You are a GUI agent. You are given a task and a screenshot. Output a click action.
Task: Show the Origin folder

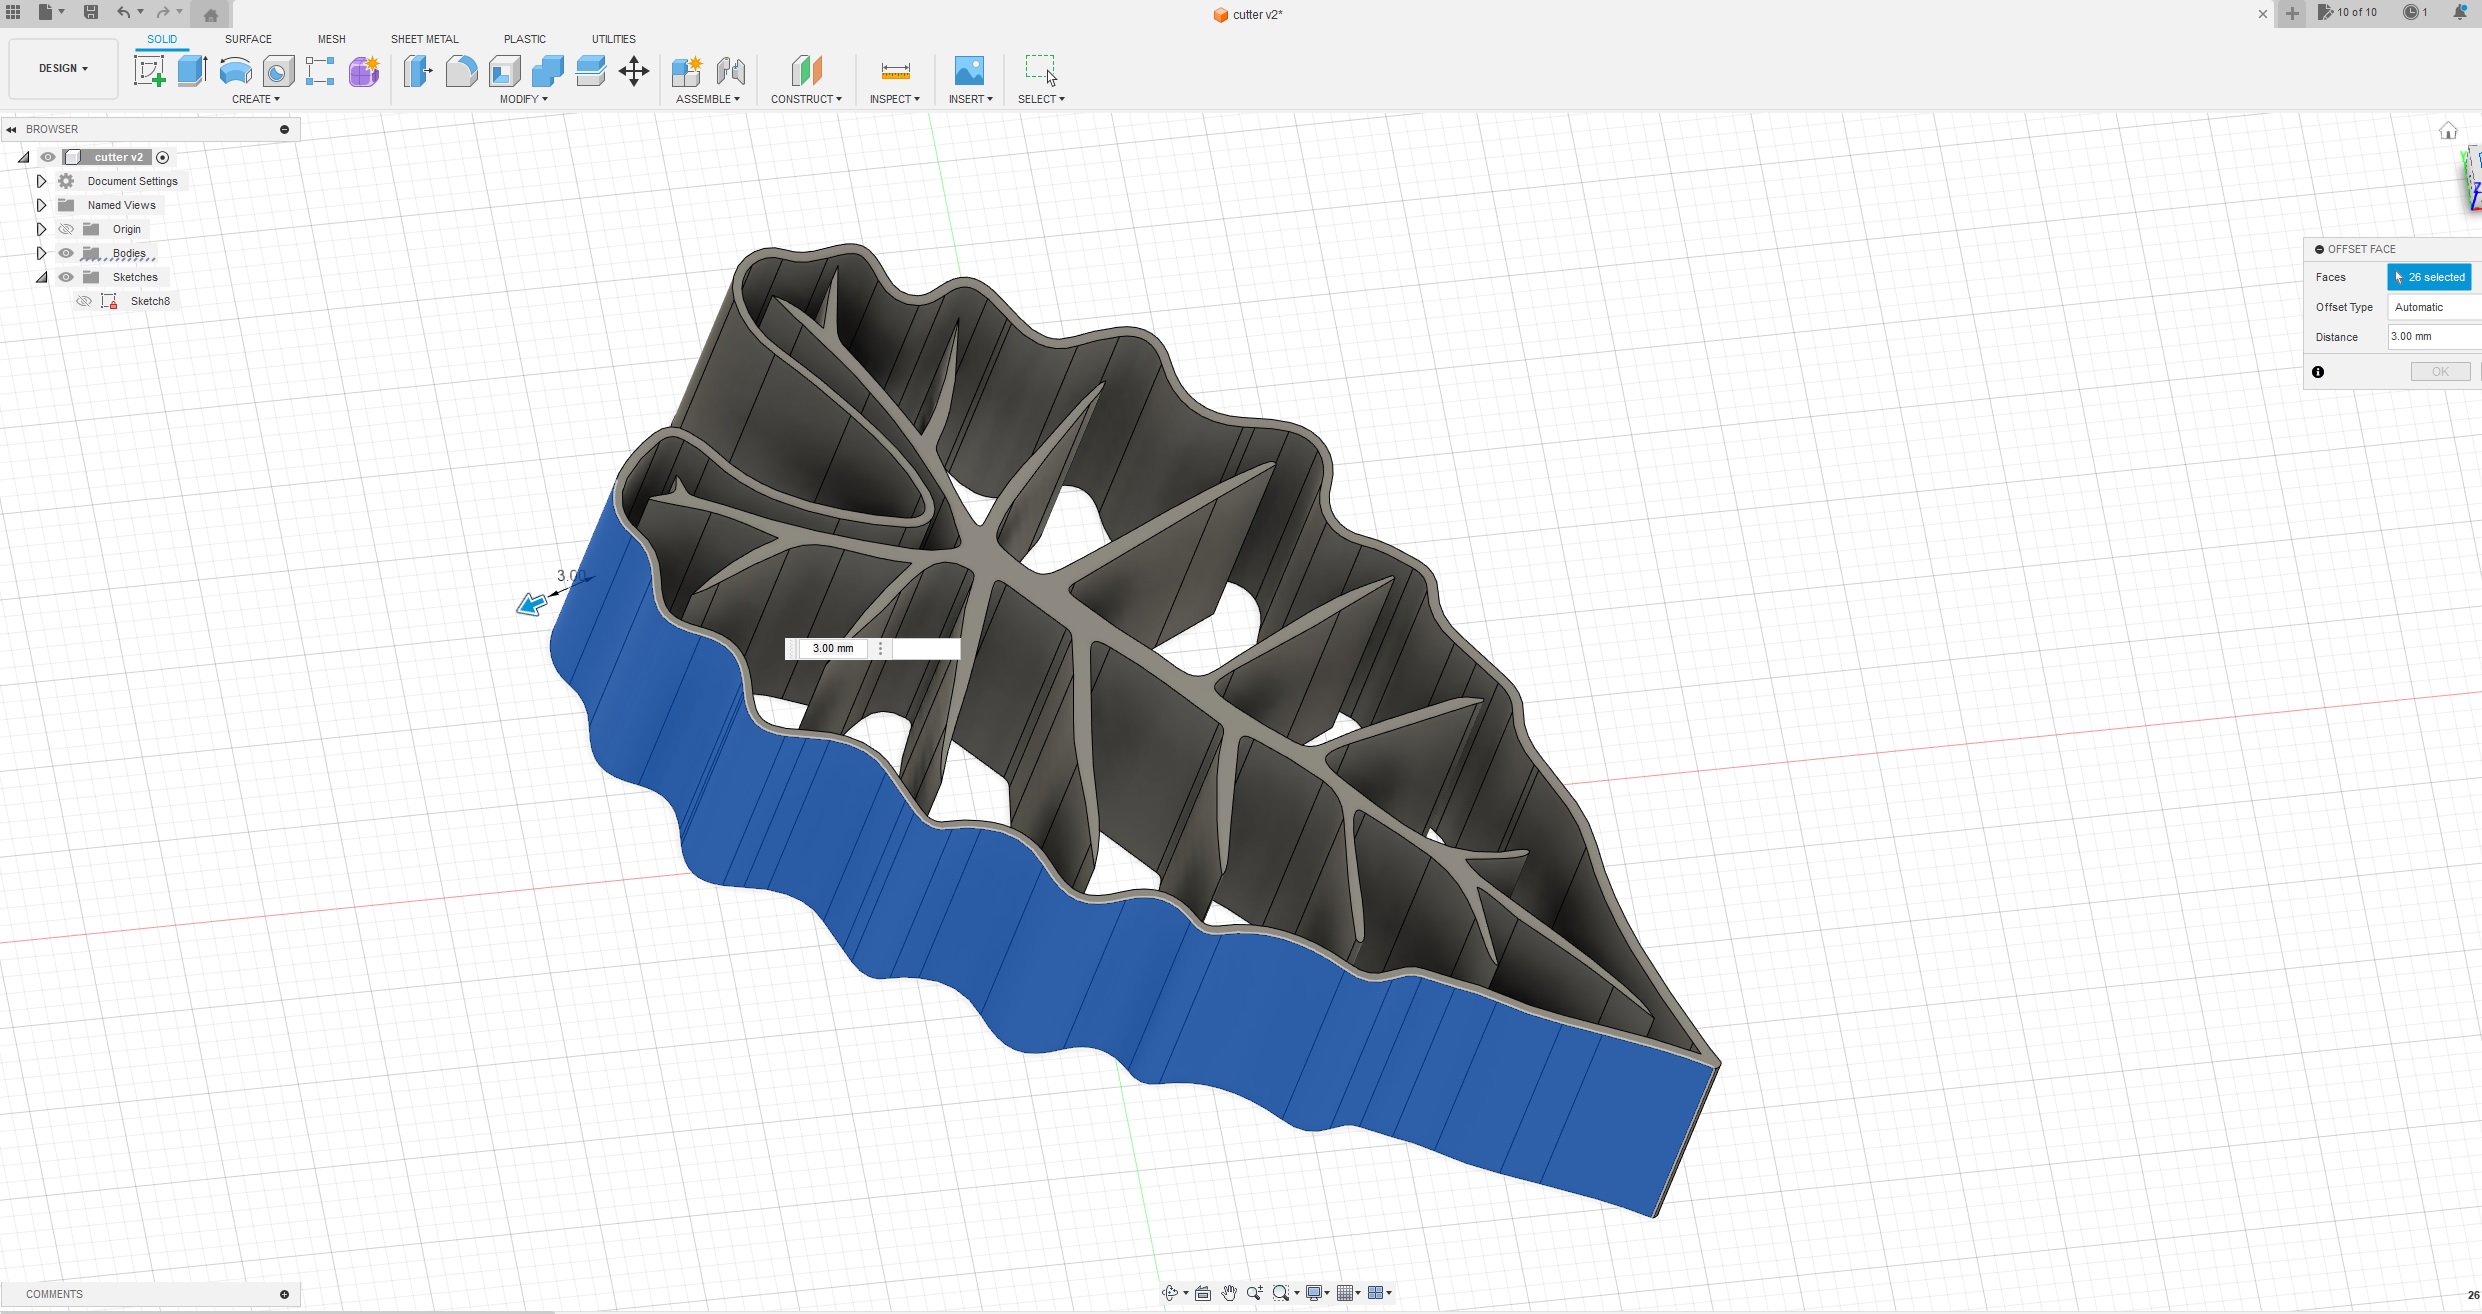pyautogui.click(x=66, y=228)
